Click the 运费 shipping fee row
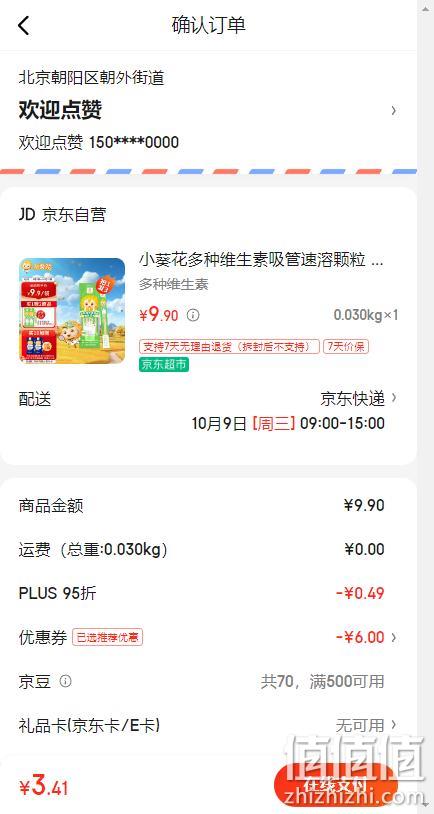 coord(208,550)
